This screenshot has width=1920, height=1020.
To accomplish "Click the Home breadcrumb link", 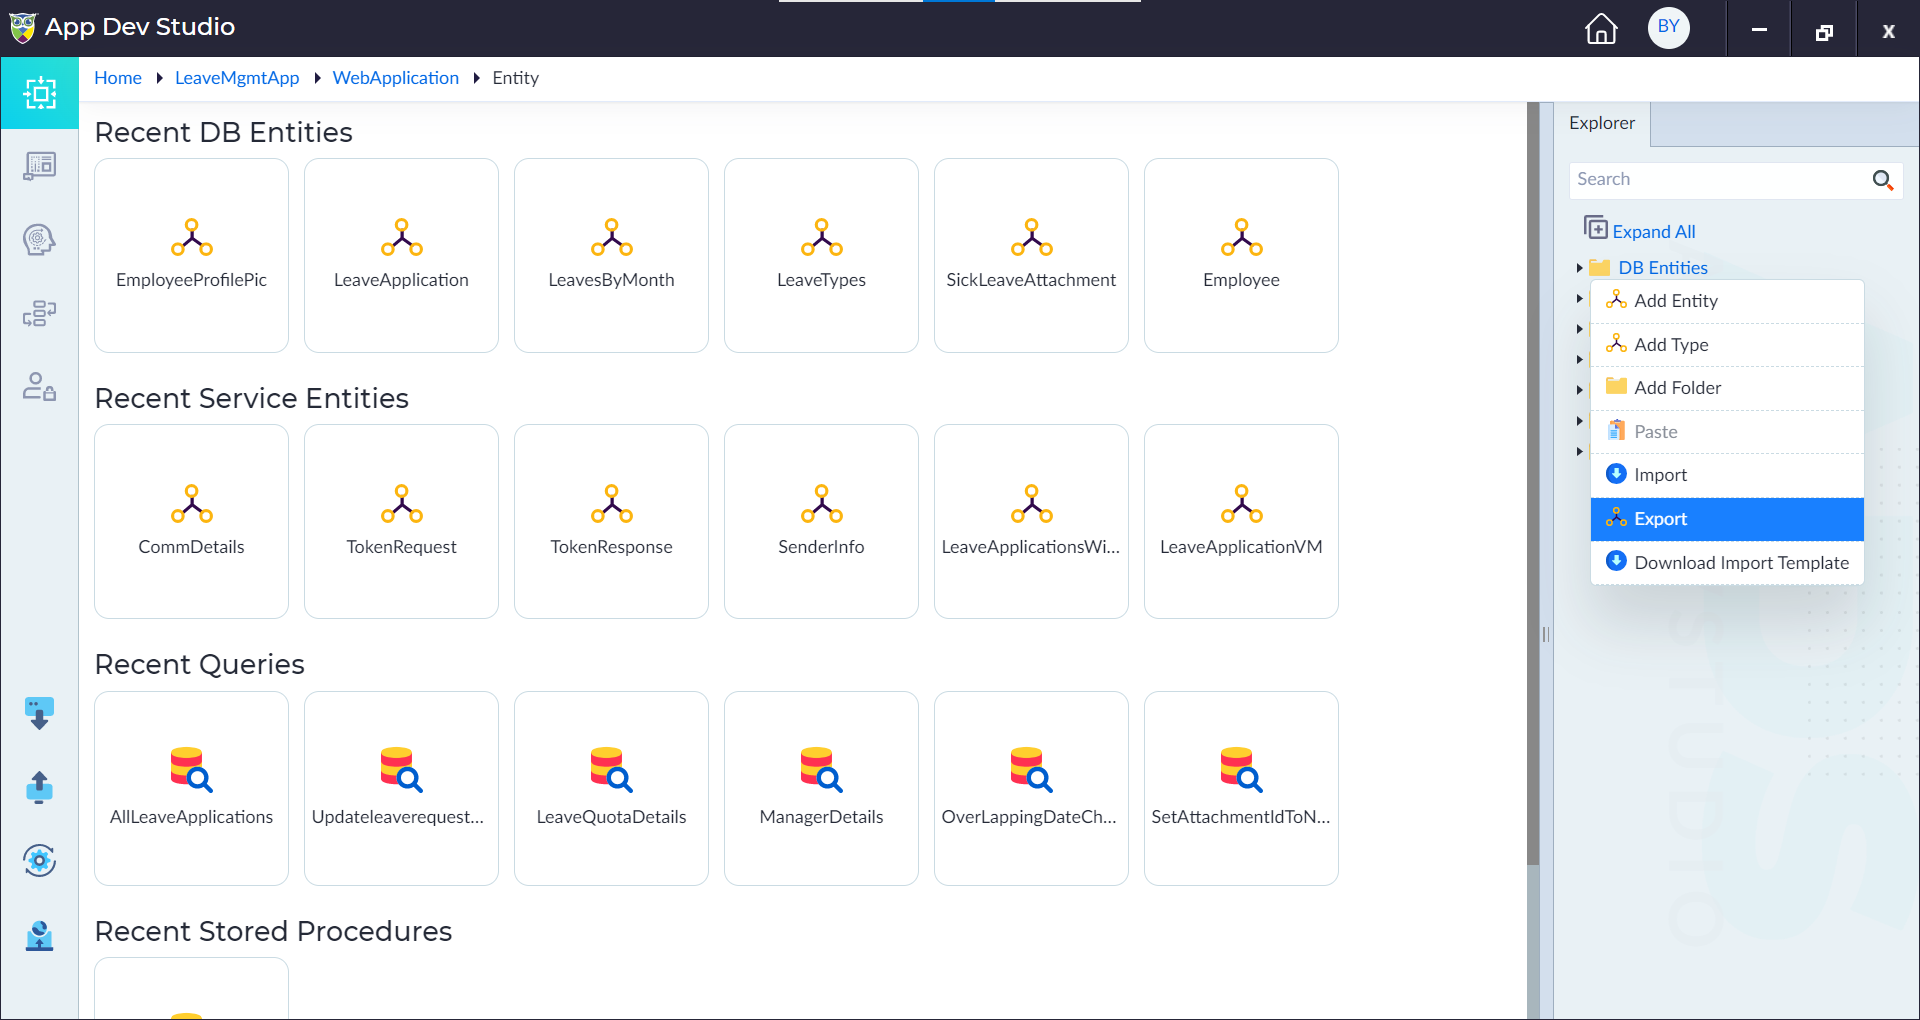I will tap(118, 78).
